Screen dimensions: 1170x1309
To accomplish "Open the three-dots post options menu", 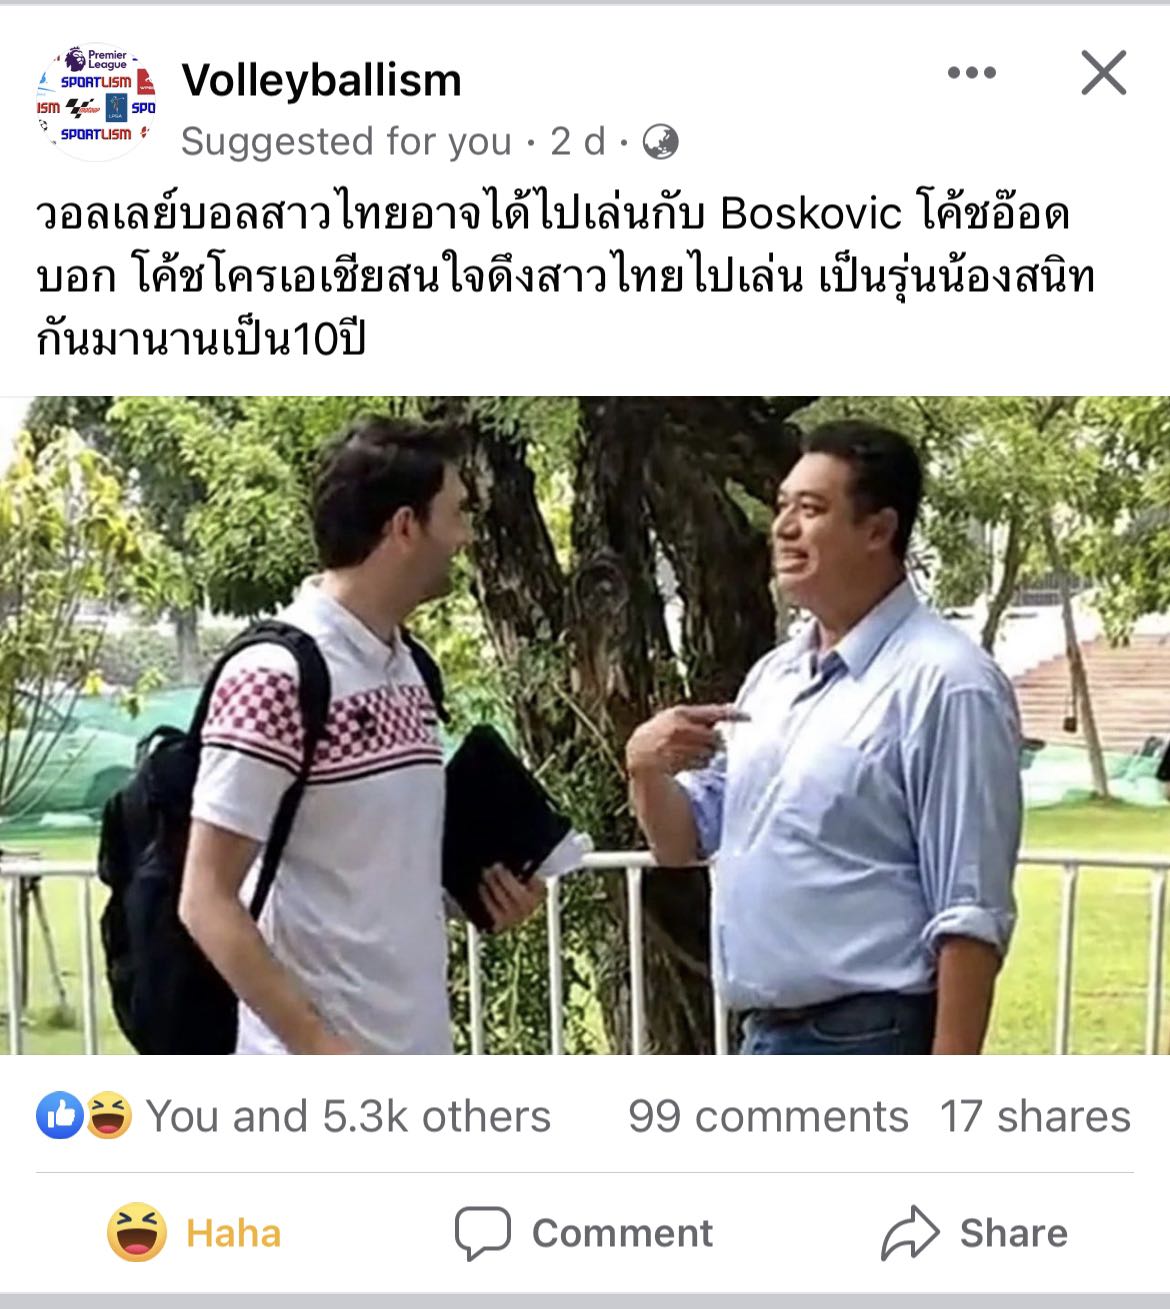I will coord(972,73).
